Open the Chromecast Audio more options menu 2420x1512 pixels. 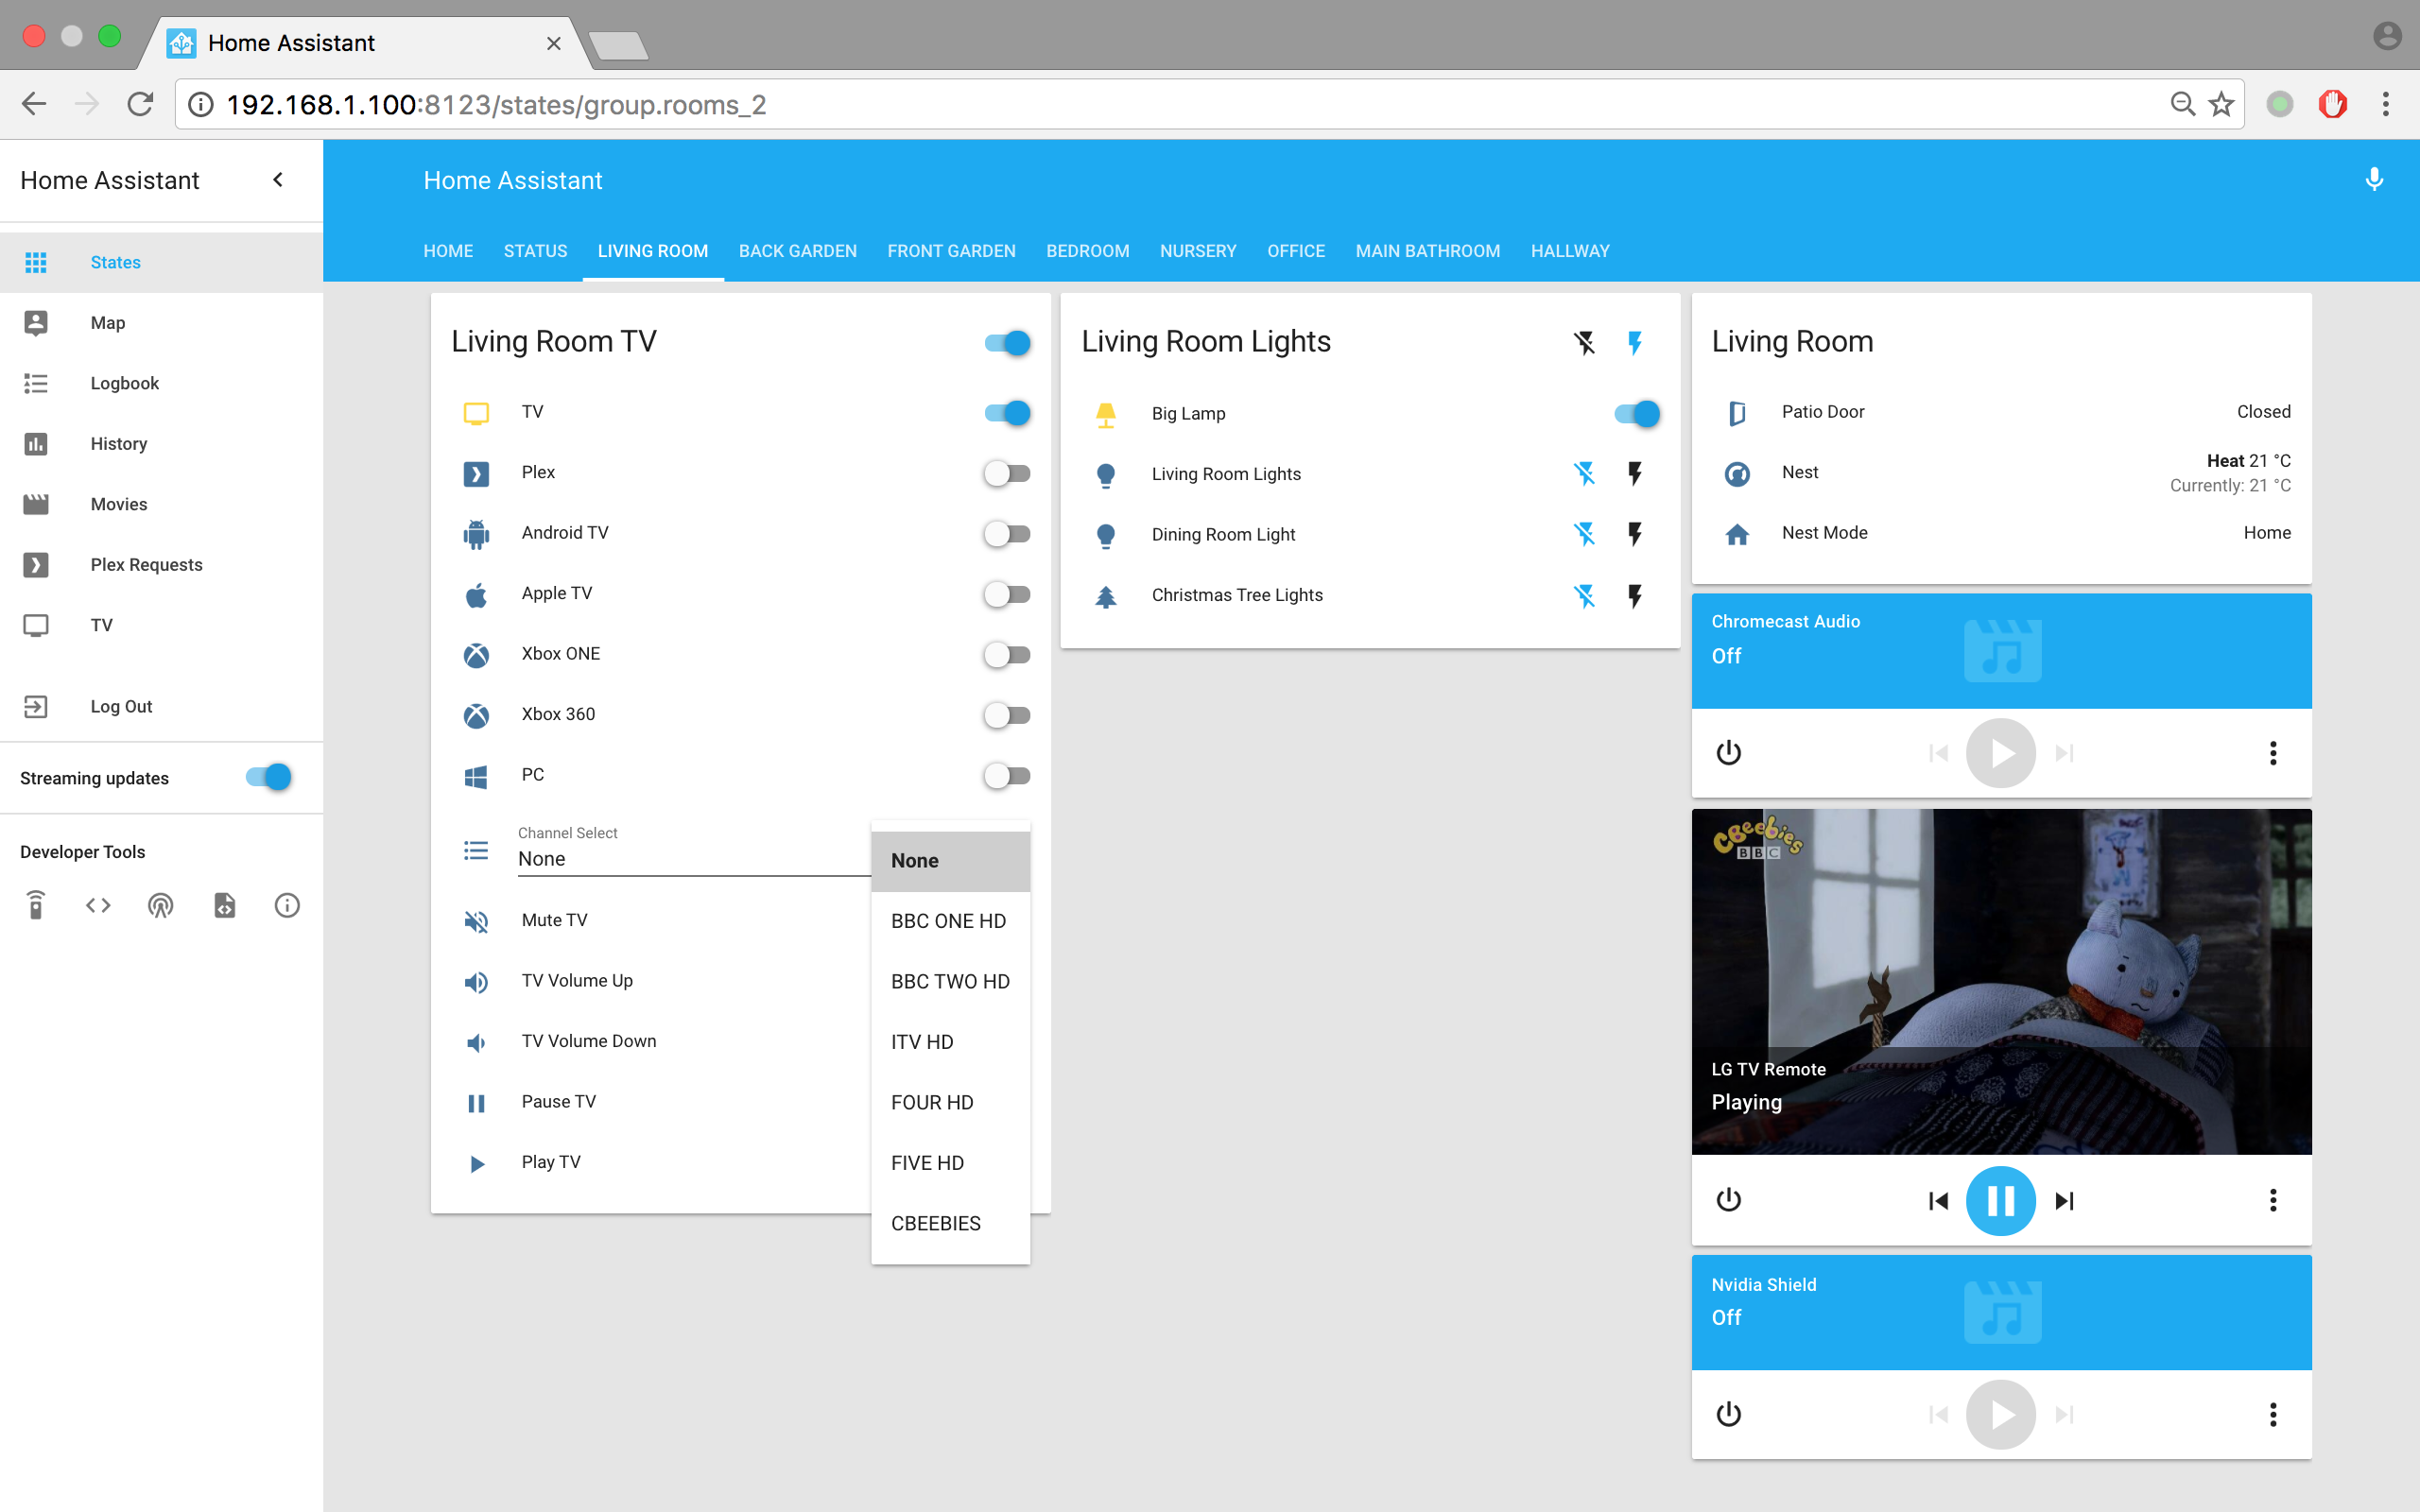(2272, 753)
